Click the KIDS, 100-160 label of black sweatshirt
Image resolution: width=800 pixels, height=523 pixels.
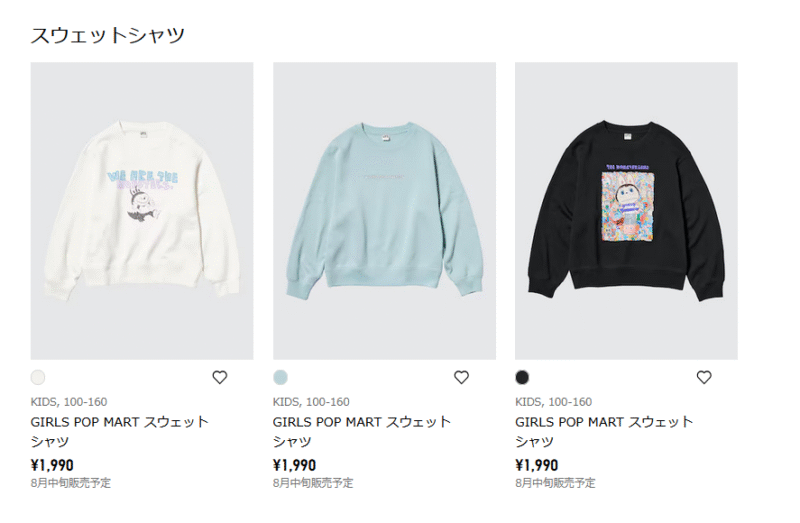coord(554,402)
